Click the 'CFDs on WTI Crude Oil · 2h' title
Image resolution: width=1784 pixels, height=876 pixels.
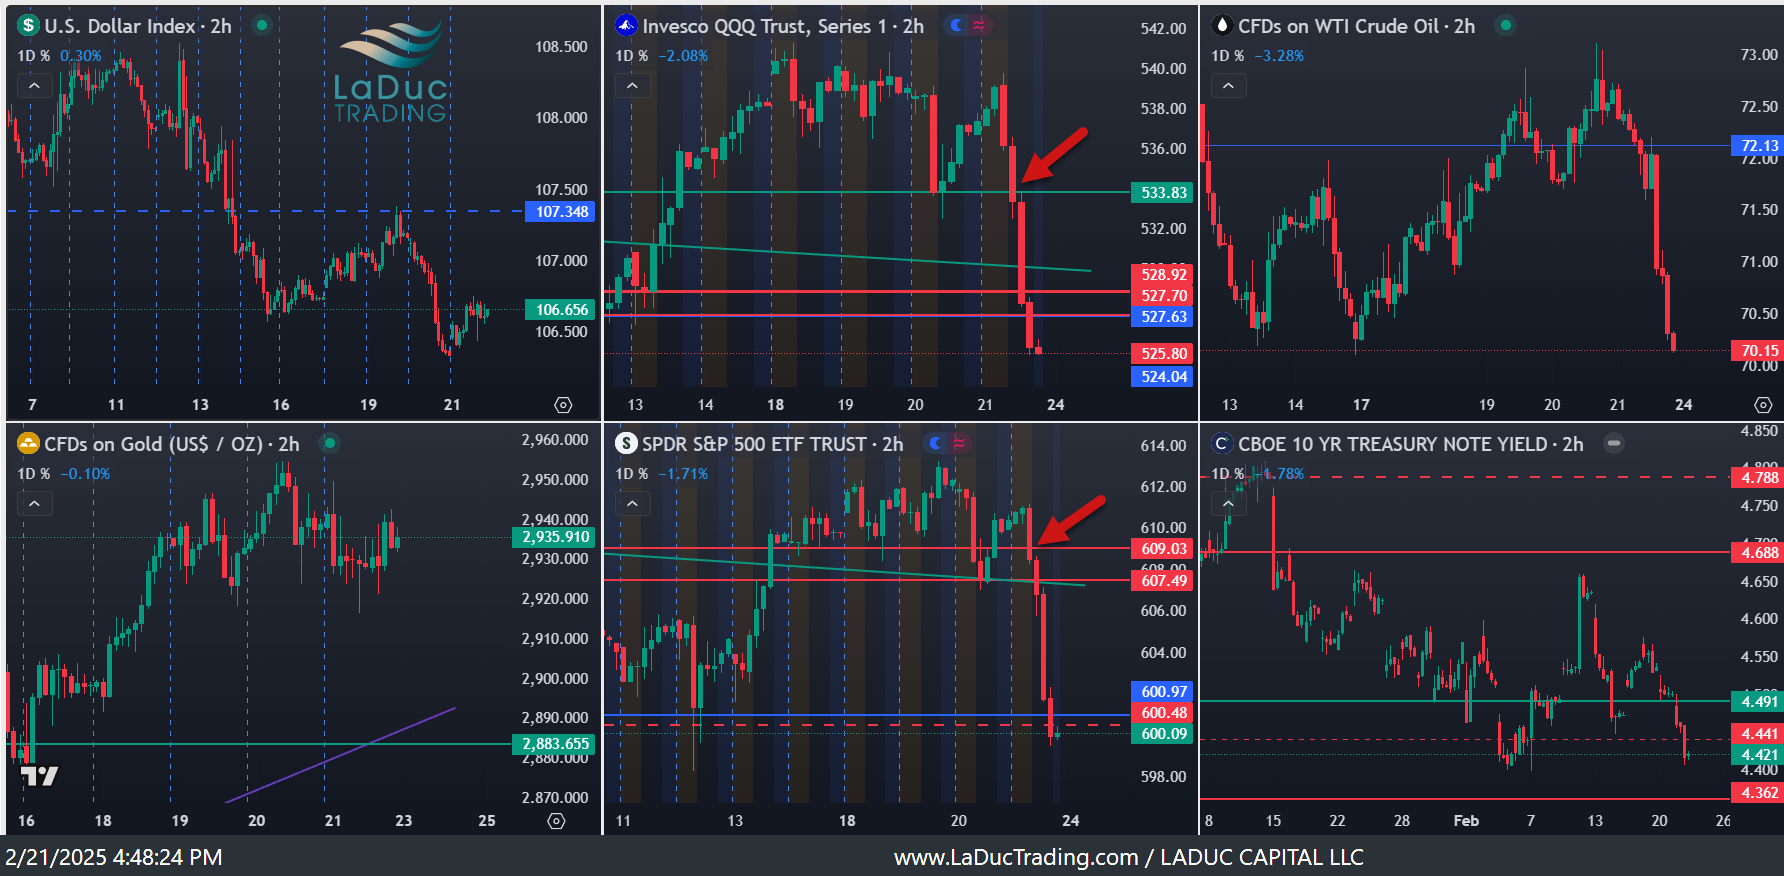coord(1356,26)
